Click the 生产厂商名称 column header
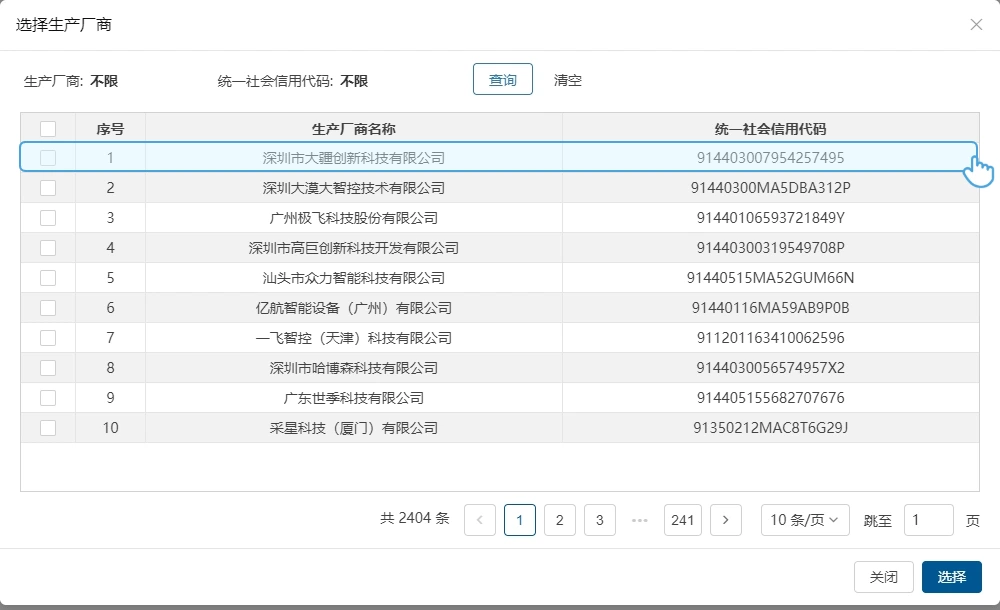The height and width of the screenshot is (610, 1000). pos(354,129)
